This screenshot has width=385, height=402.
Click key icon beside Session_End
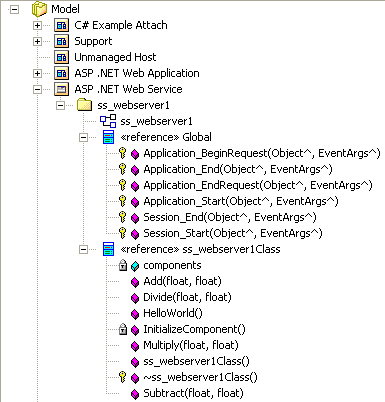point(123,217)
